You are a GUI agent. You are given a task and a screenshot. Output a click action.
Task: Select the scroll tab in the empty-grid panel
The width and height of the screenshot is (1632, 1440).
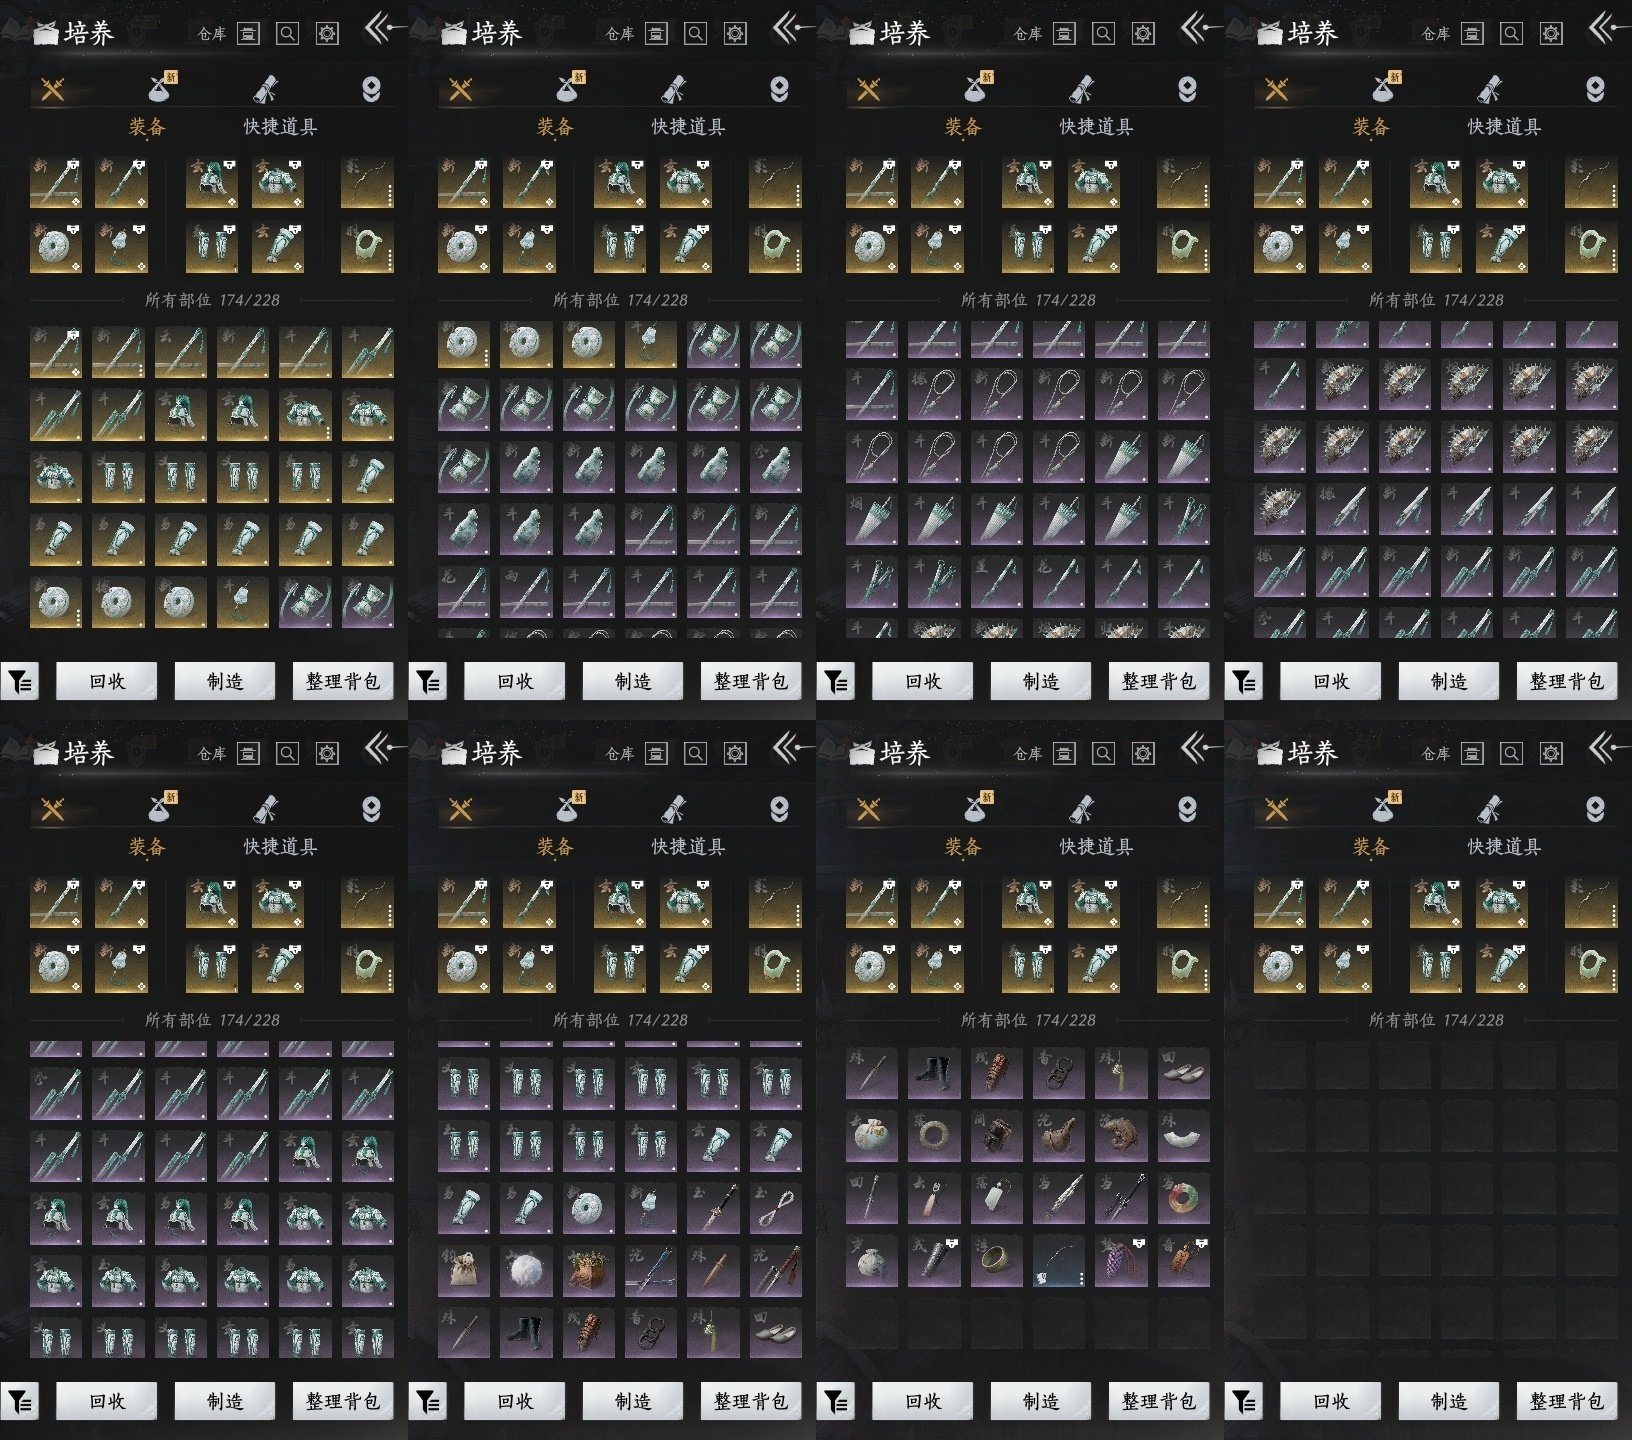pos(1489,808)
